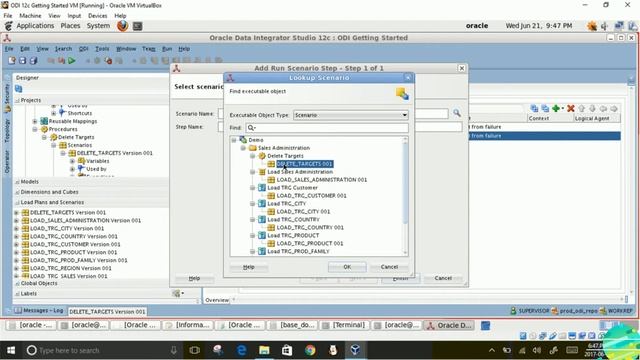
Task: Open the Tools menu
Action: point(102,49)
